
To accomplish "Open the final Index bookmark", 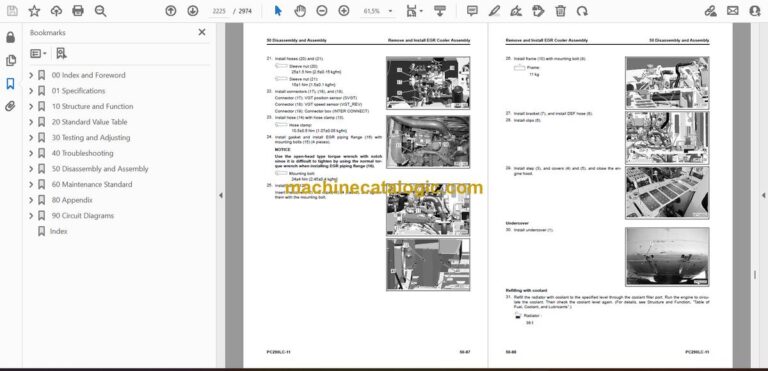I will 58,231.
